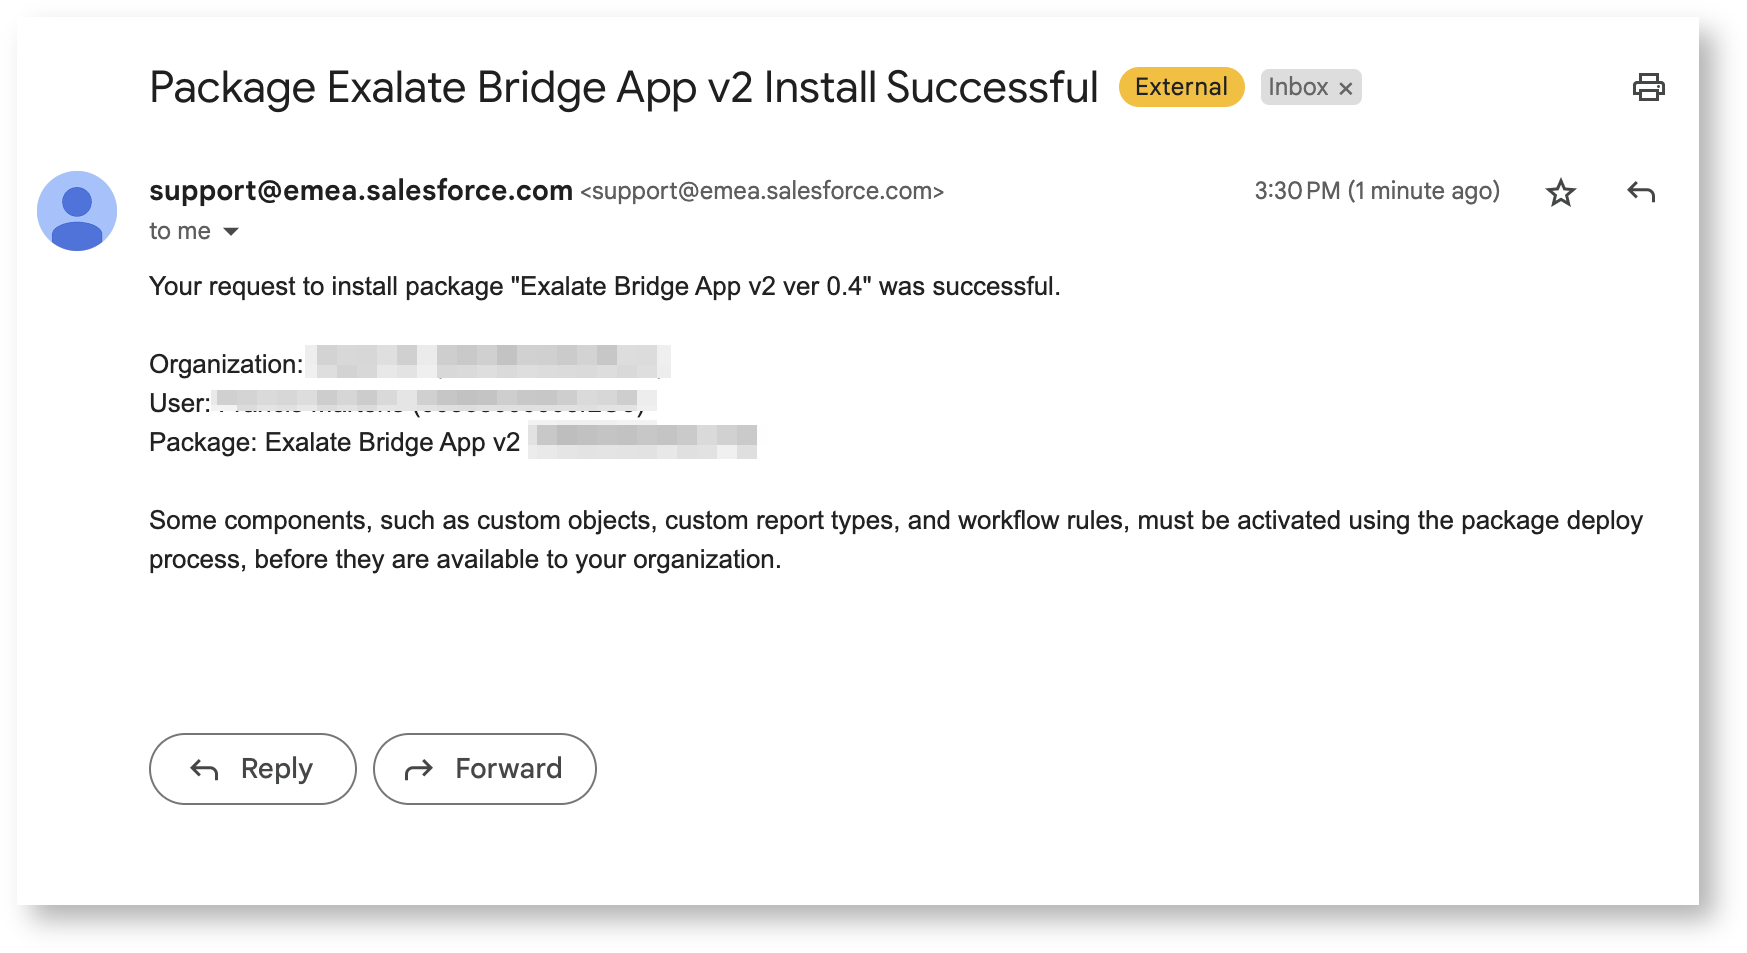
Task: Click the paragraph about custom objects and workflow rules
Action: pyautogui.click(x=895, y=539)
